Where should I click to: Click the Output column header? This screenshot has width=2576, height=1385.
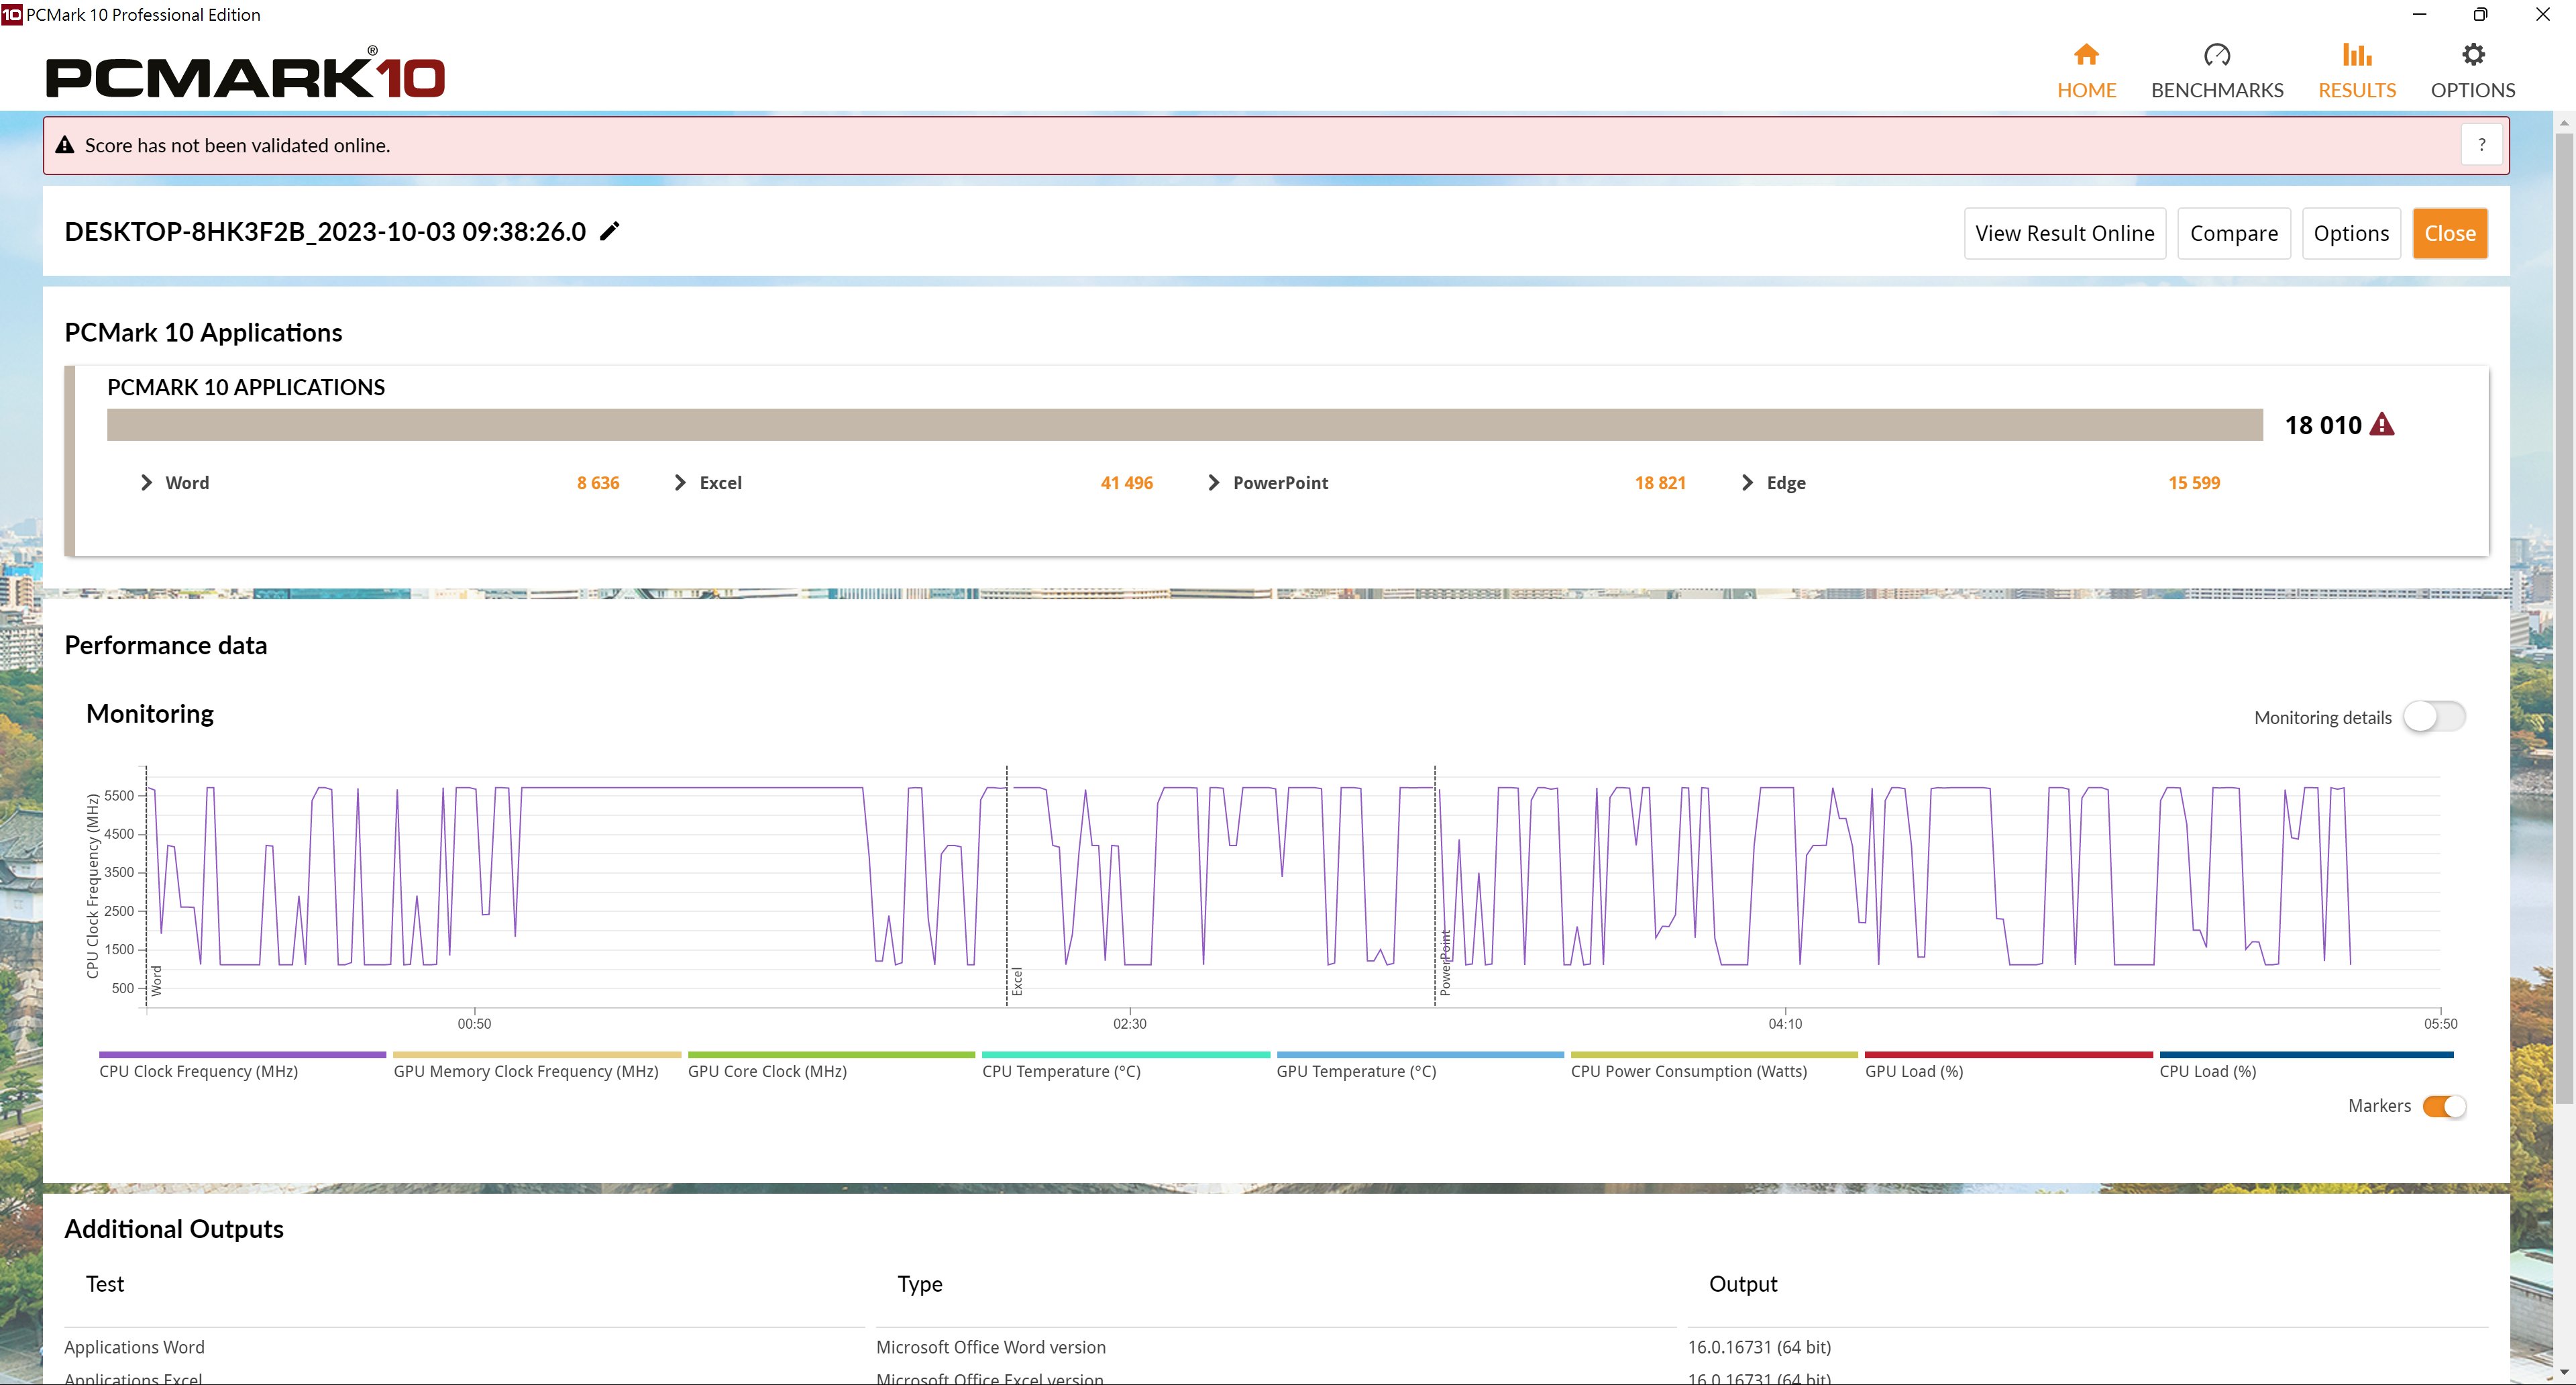1742,1284
